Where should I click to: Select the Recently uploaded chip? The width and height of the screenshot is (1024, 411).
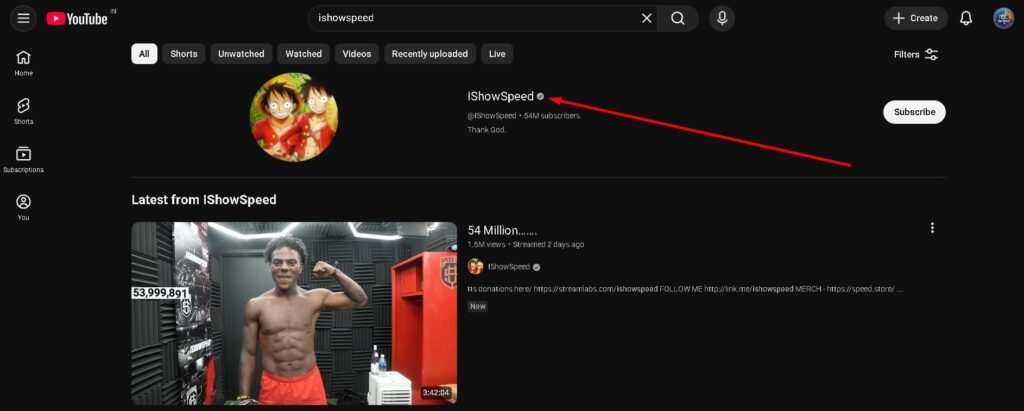(x=430, y=54)
